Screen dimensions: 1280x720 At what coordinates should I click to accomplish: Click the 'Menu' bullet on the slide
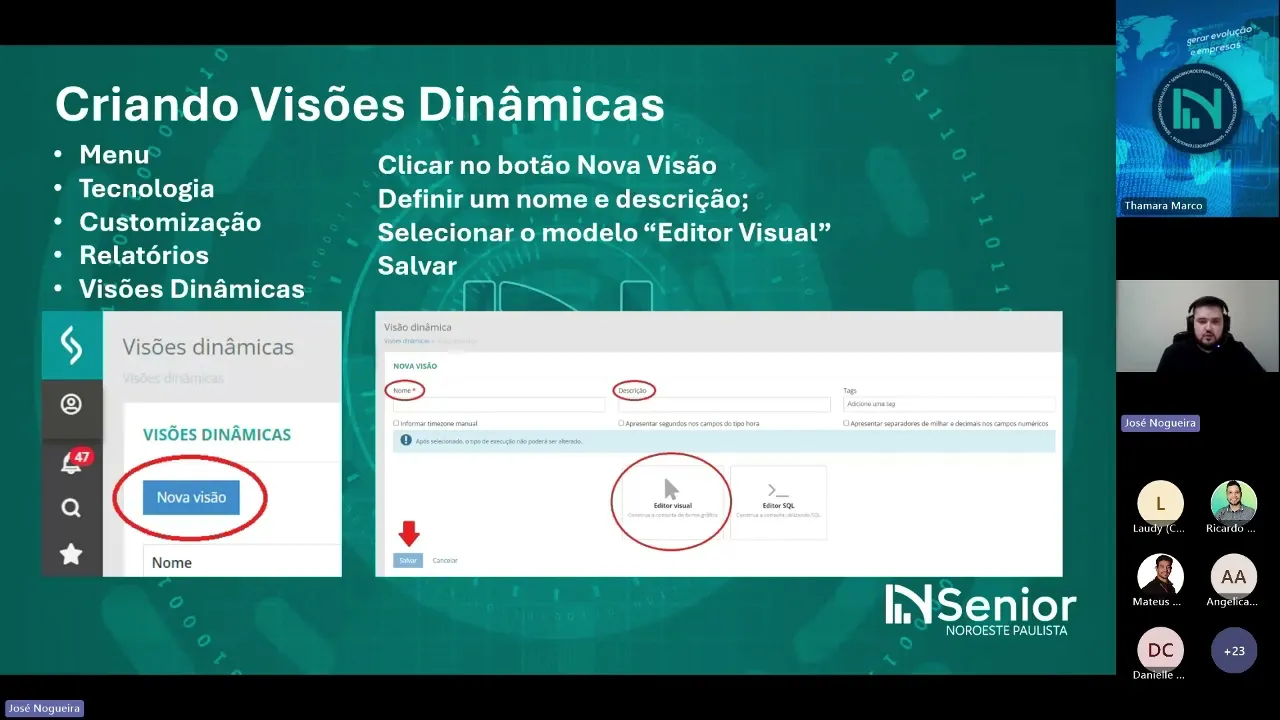pyautogui.click(x=114, y=154)
